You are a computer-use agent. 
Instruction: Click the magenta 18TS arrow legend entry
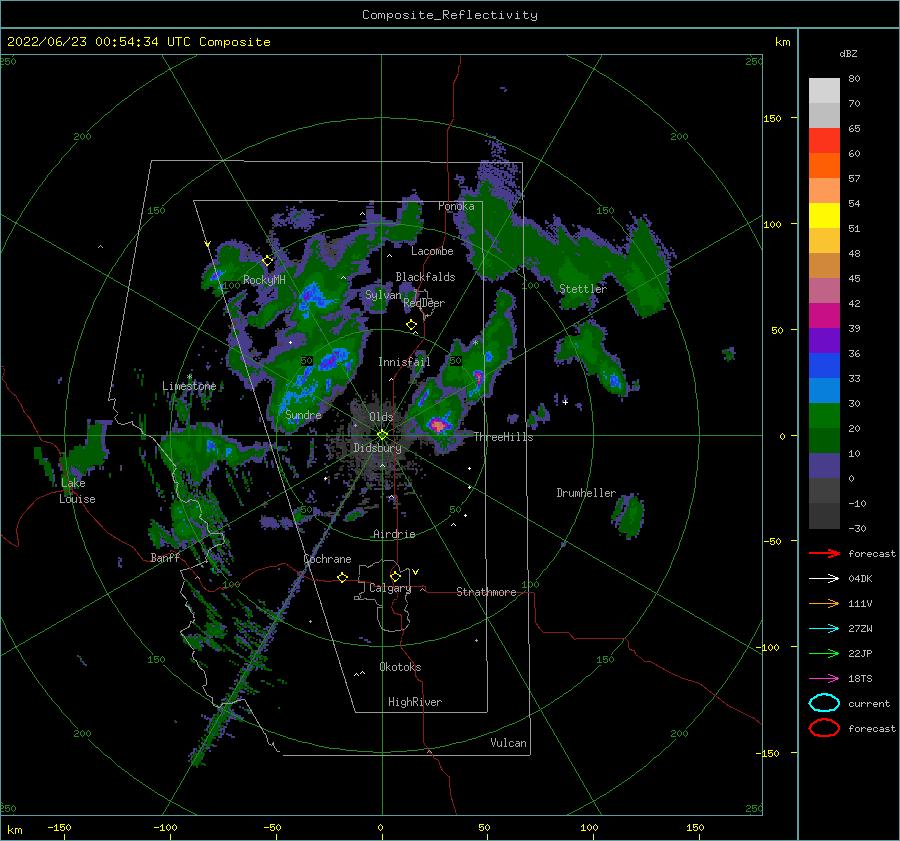pos(824,679)
